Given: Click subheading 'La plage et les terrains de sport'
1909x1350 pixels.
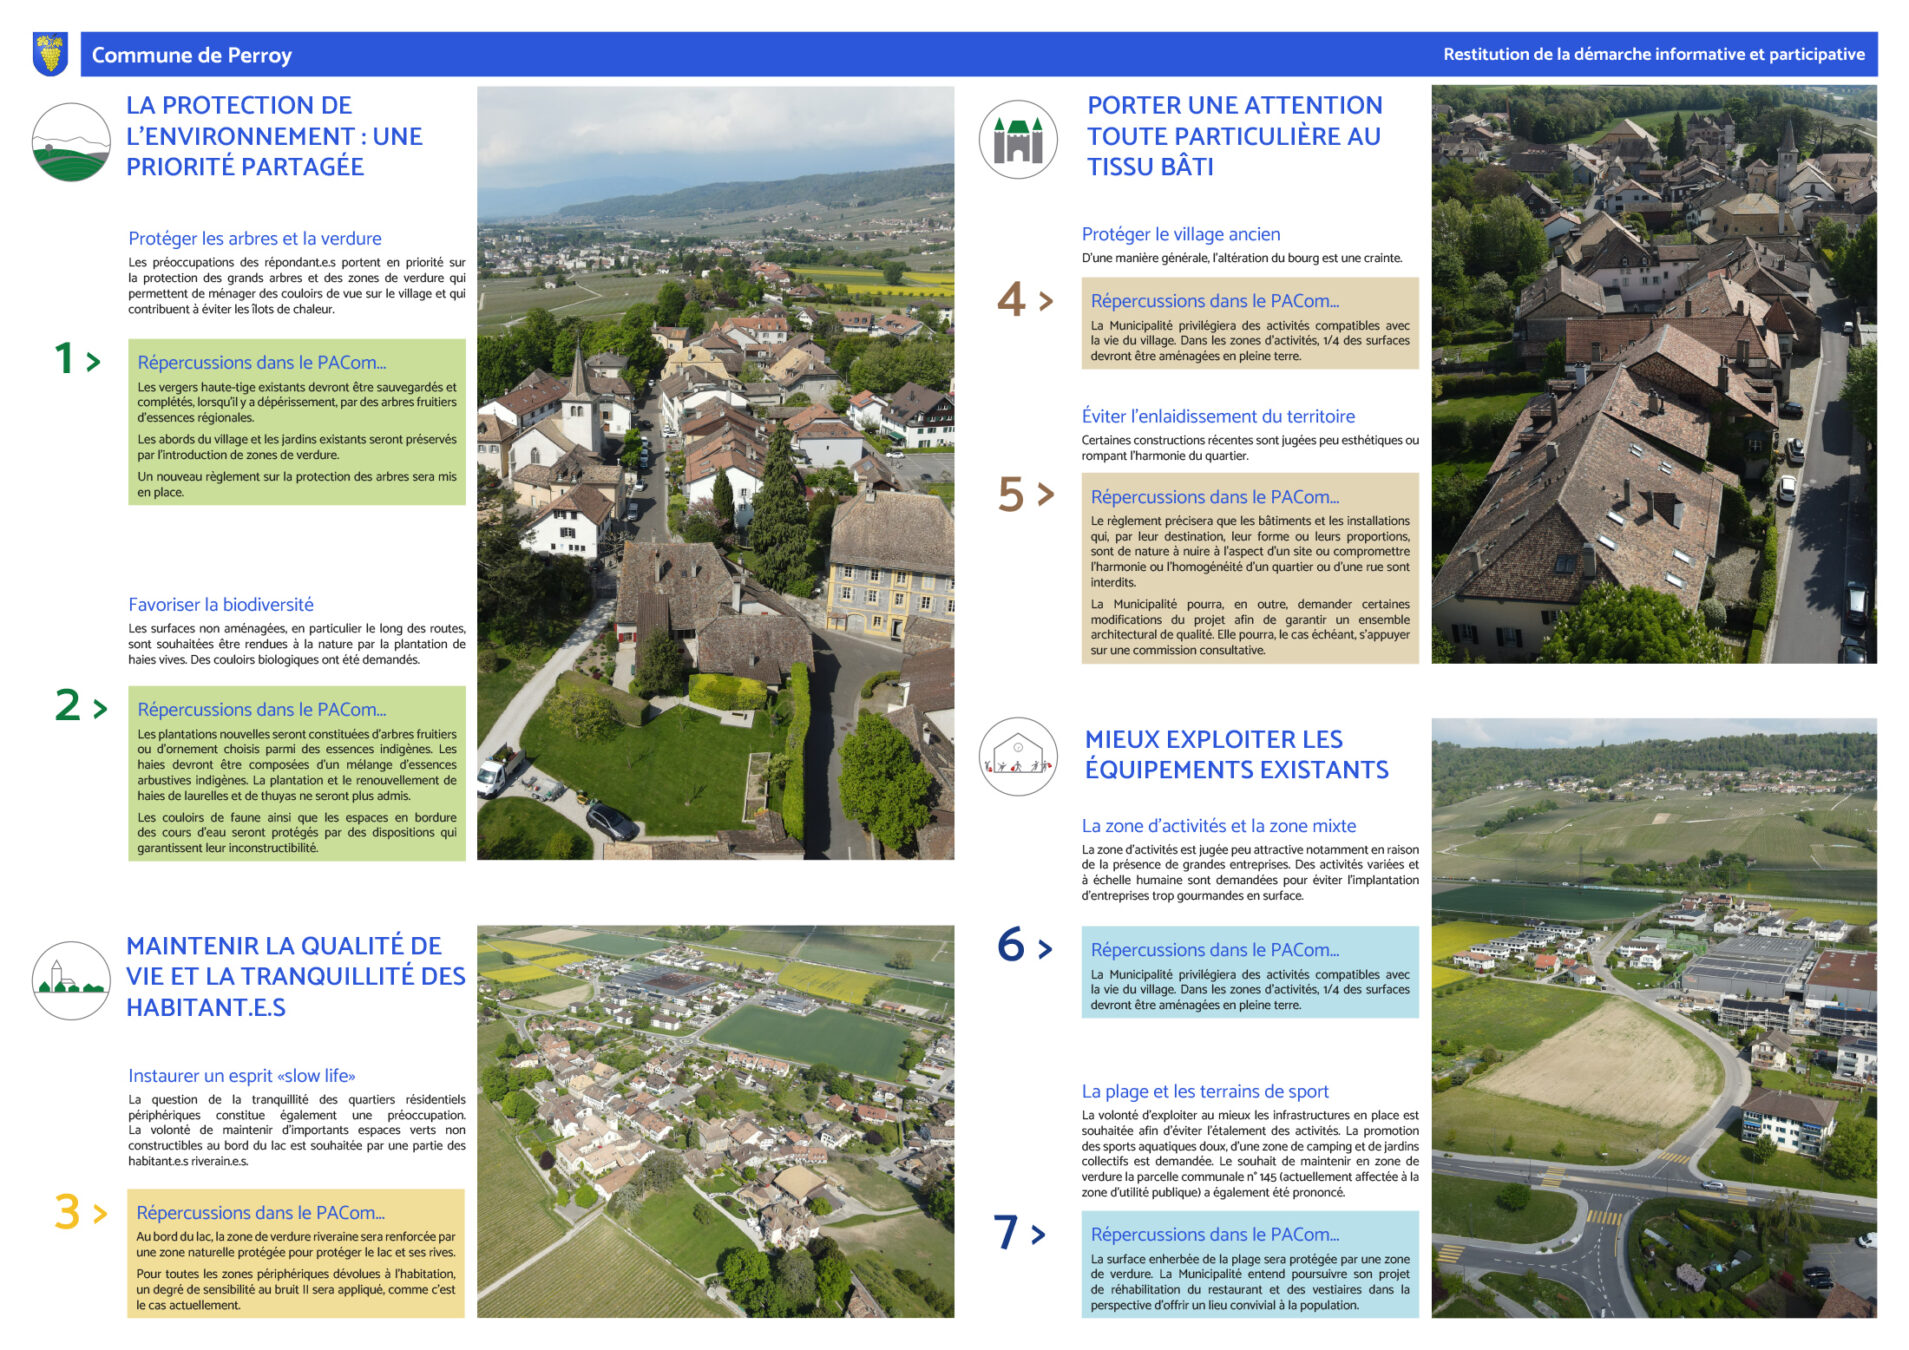Looking at the screenshot, I should [1205, 1091].
